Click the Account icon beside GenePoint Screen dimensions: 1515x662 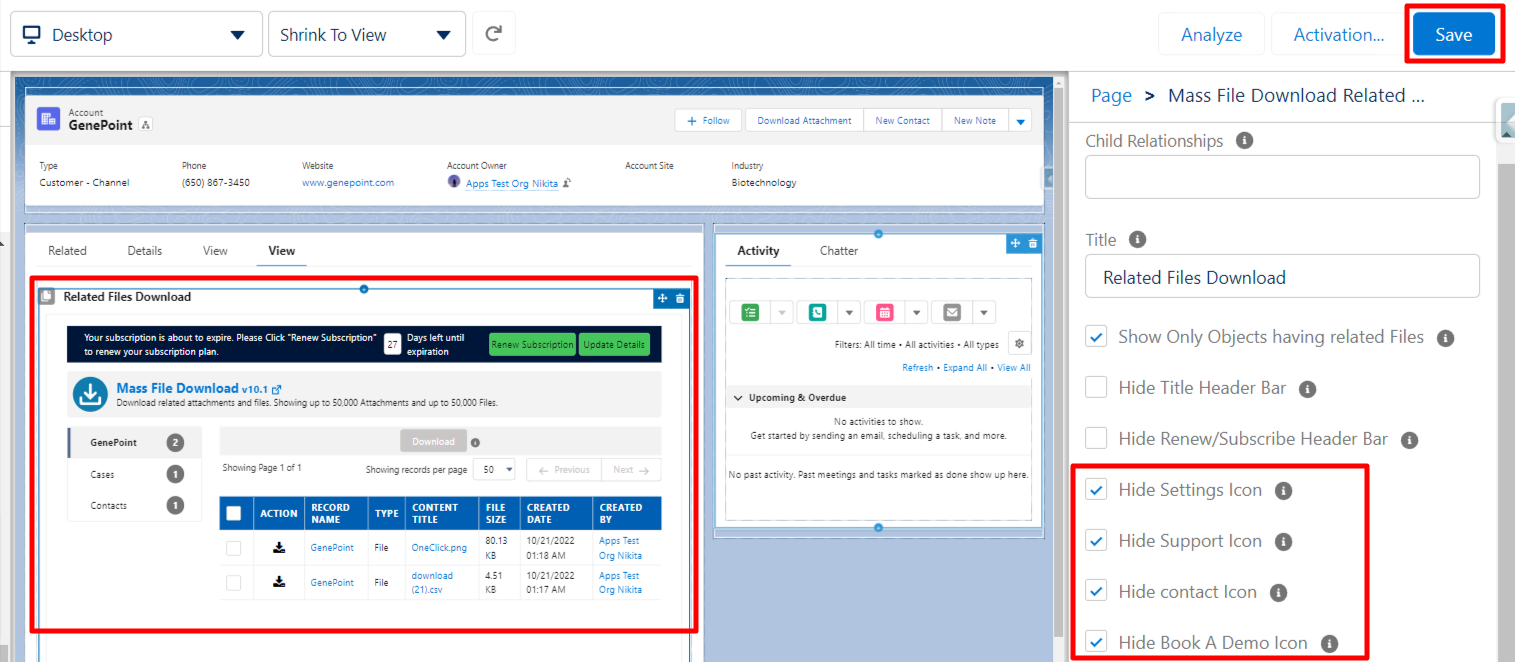[49, 120]
